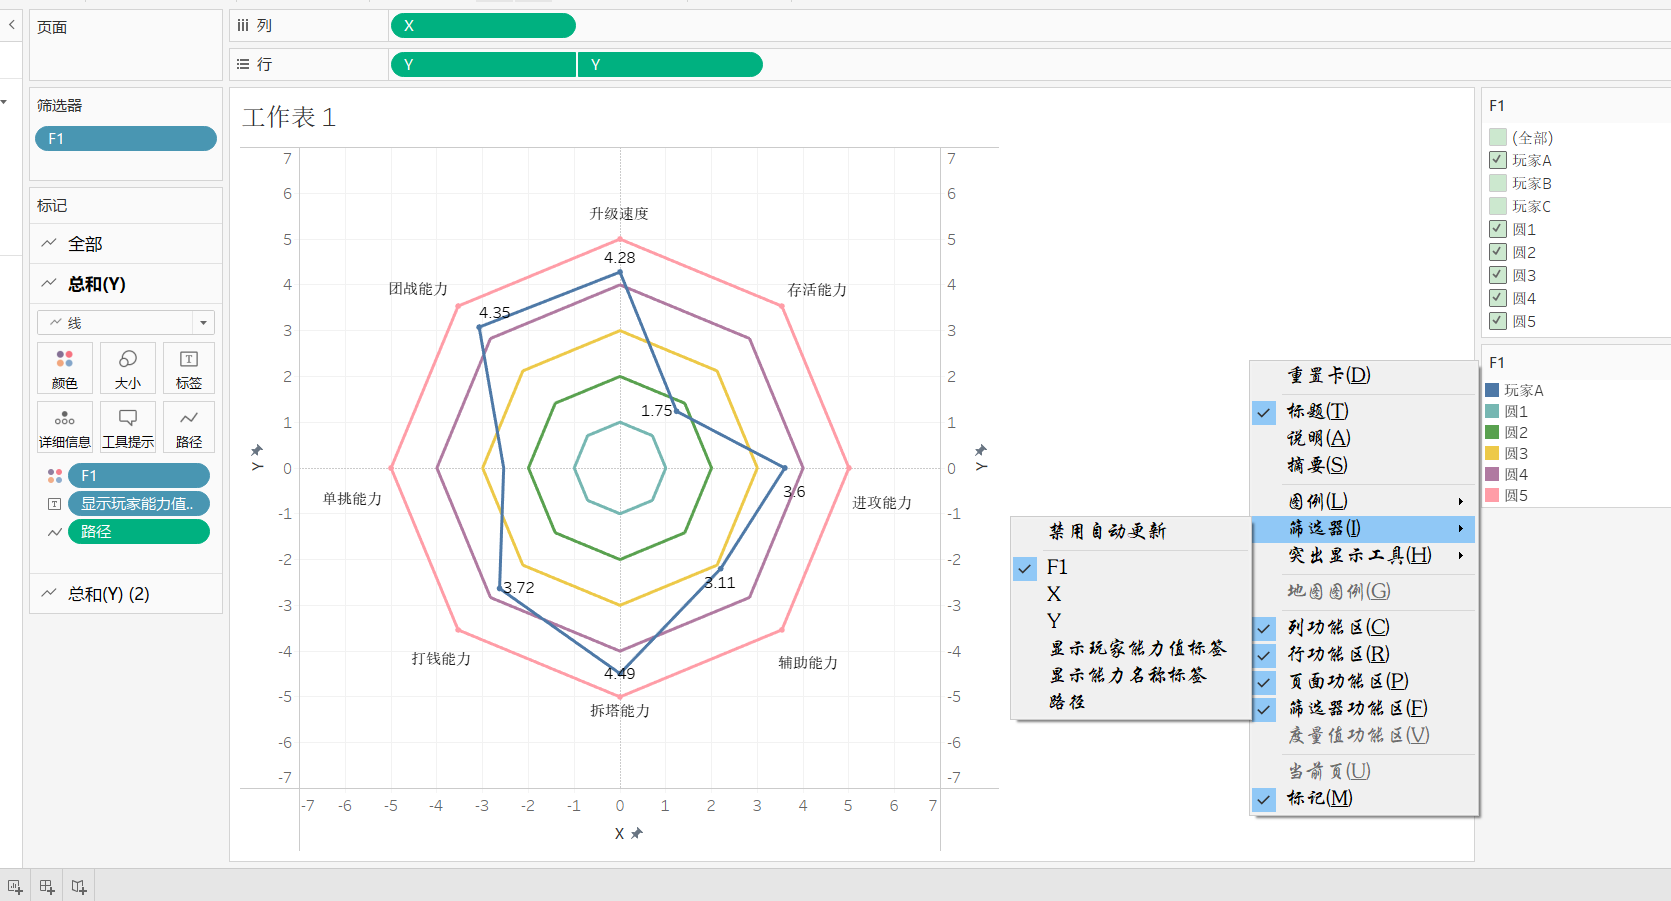
Task: Click the pin icon on the X axis
Action: [x=637, y=833]
